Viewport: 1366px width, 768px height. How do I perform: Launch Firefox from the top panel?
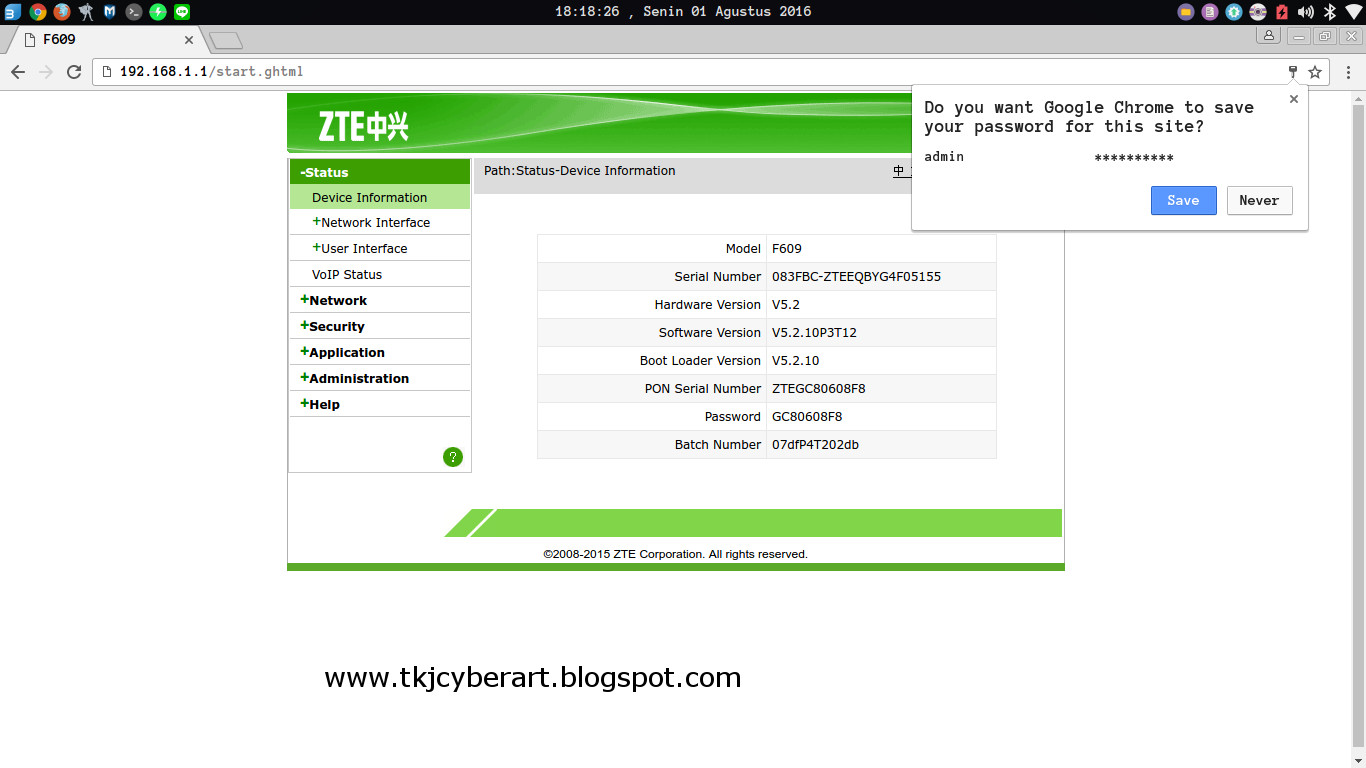[x=62, y=12]
